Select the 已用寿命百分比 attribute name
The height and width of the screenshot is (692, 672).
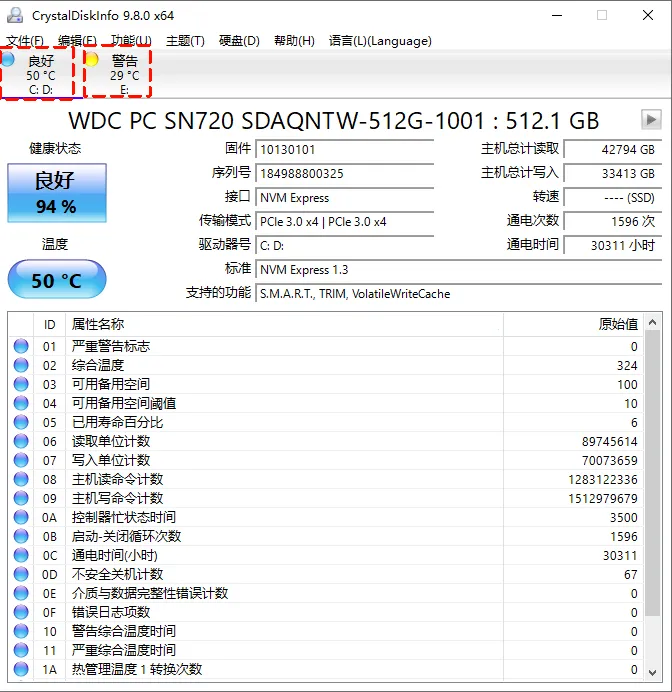pos(117,422)
